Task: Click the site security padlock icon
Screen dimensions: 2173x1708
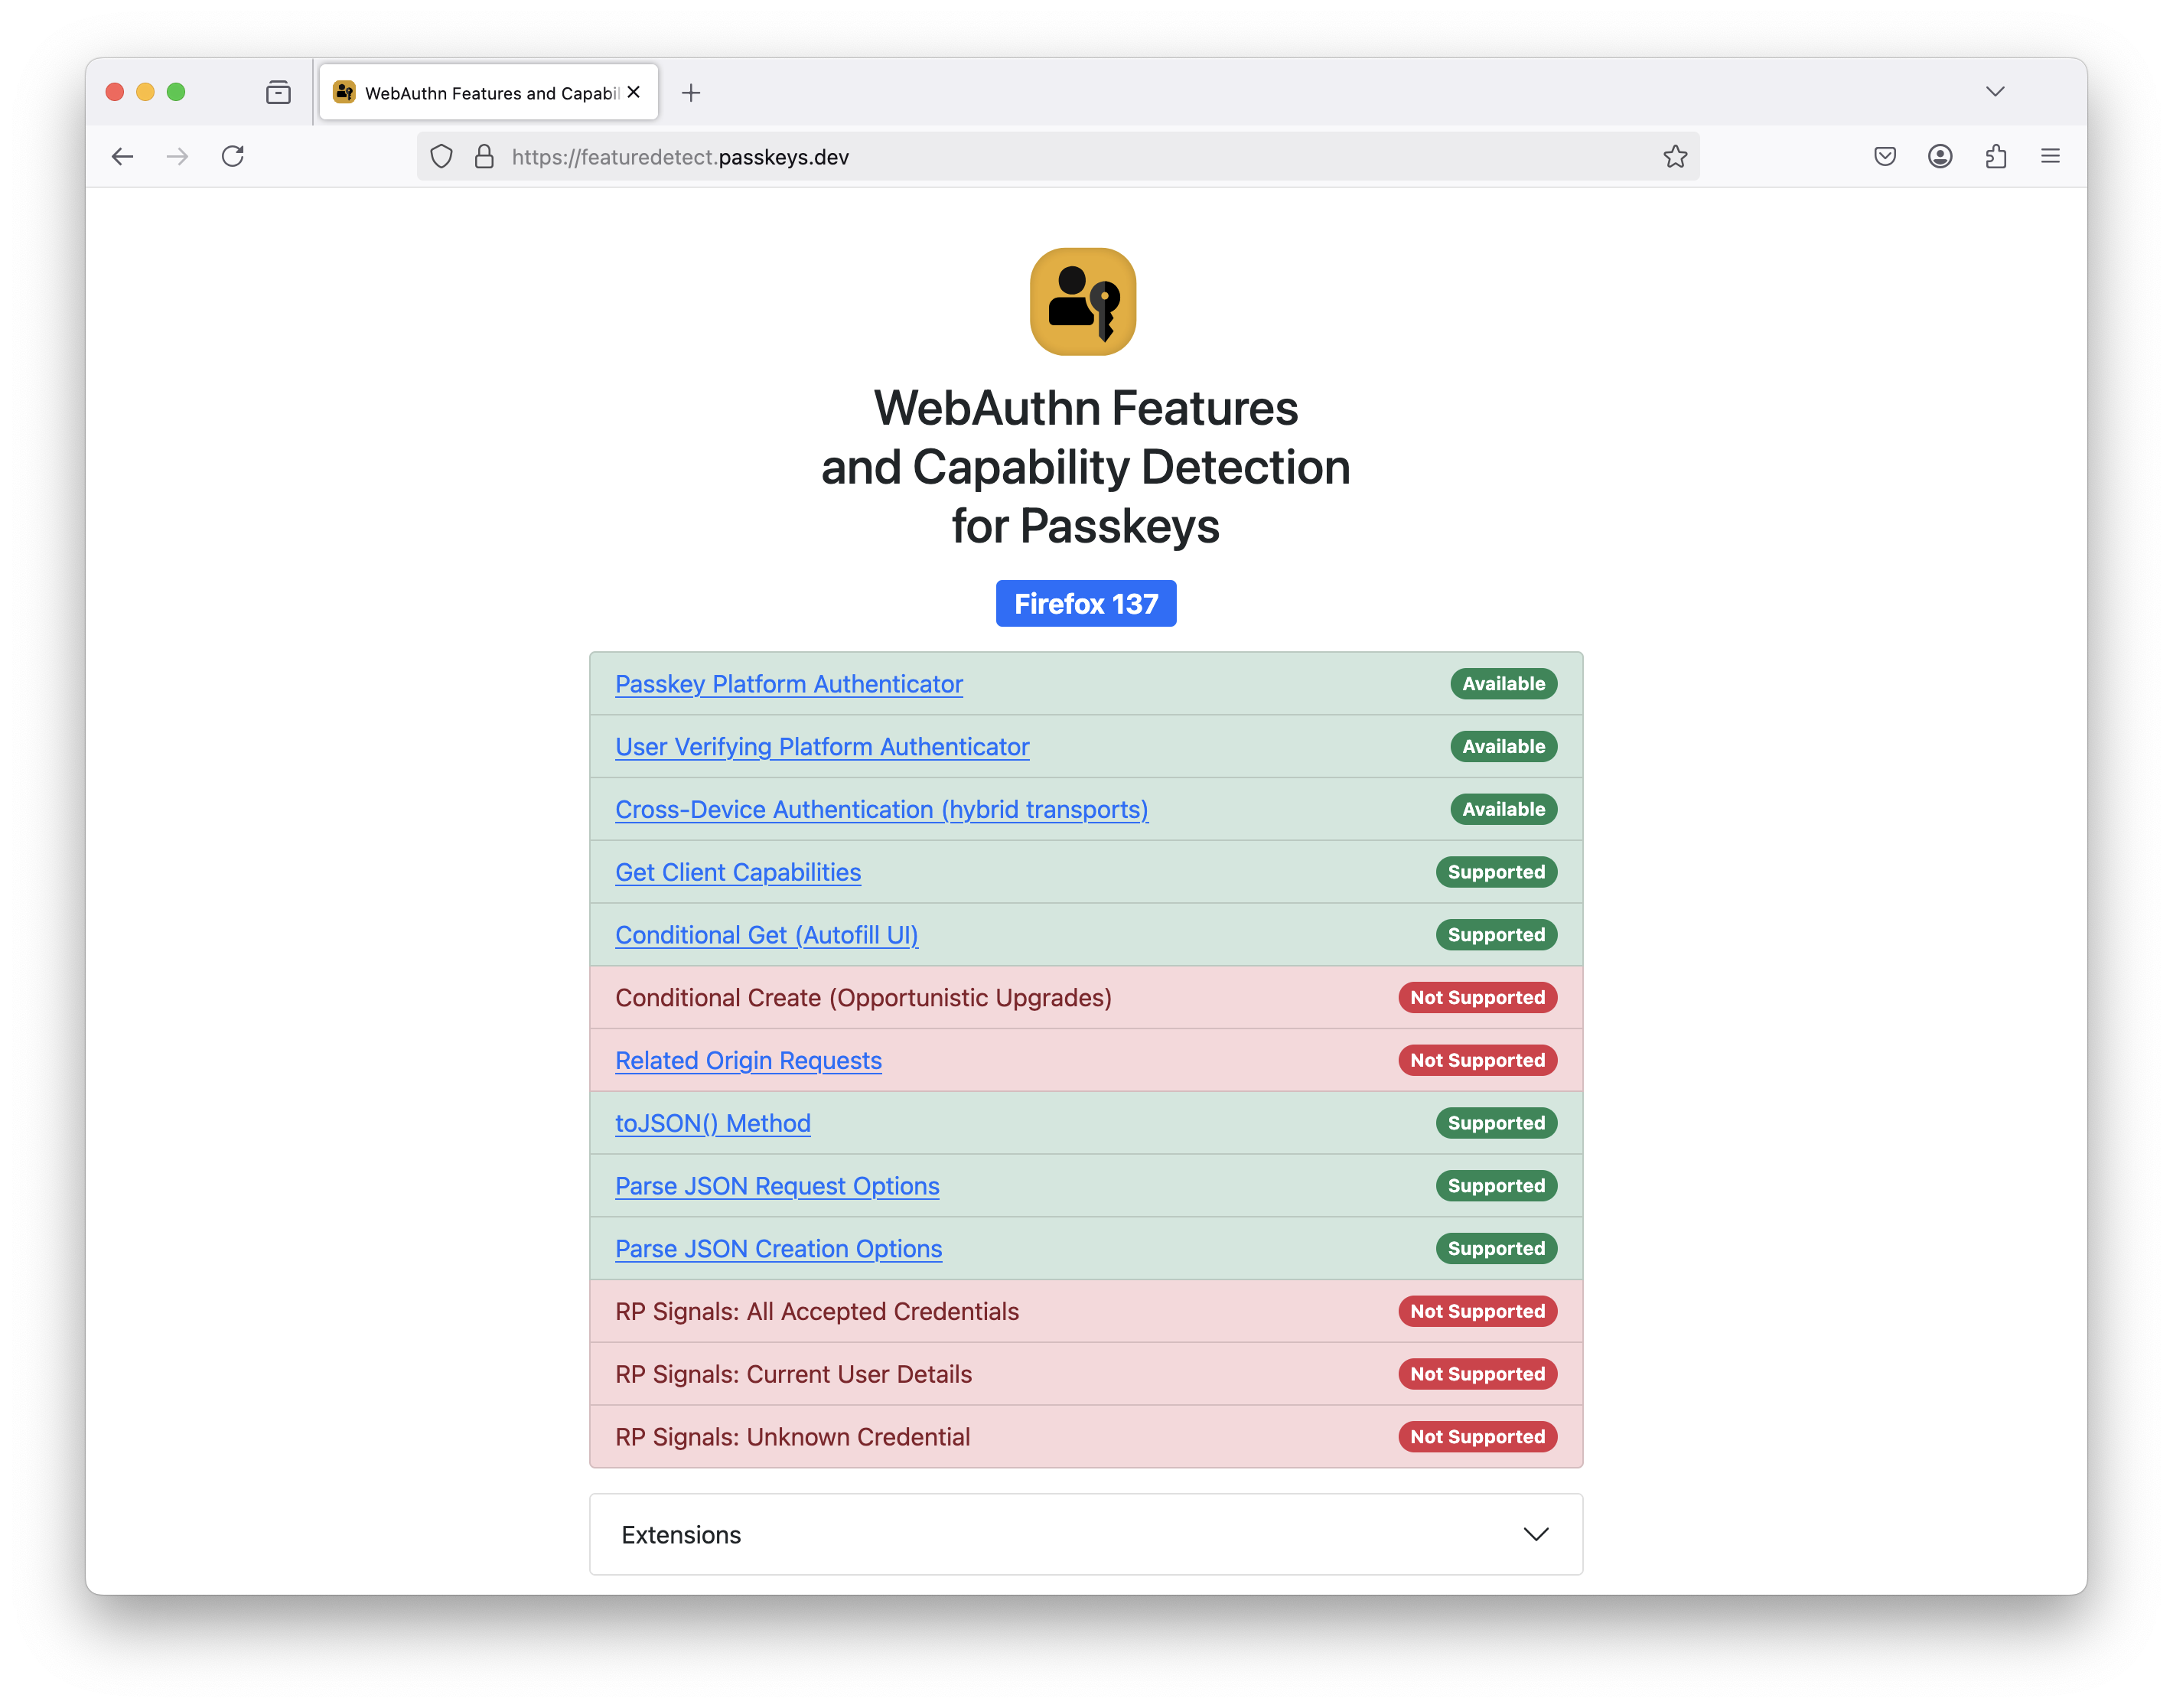Action: coord(484,157)
